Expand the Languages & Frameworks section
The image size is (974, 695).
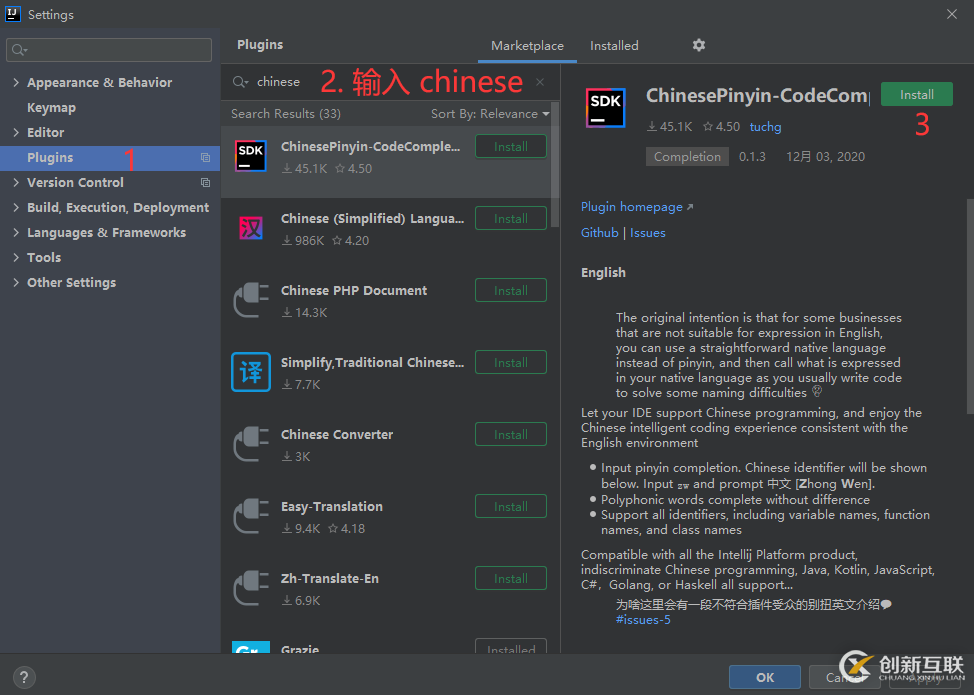16,233
